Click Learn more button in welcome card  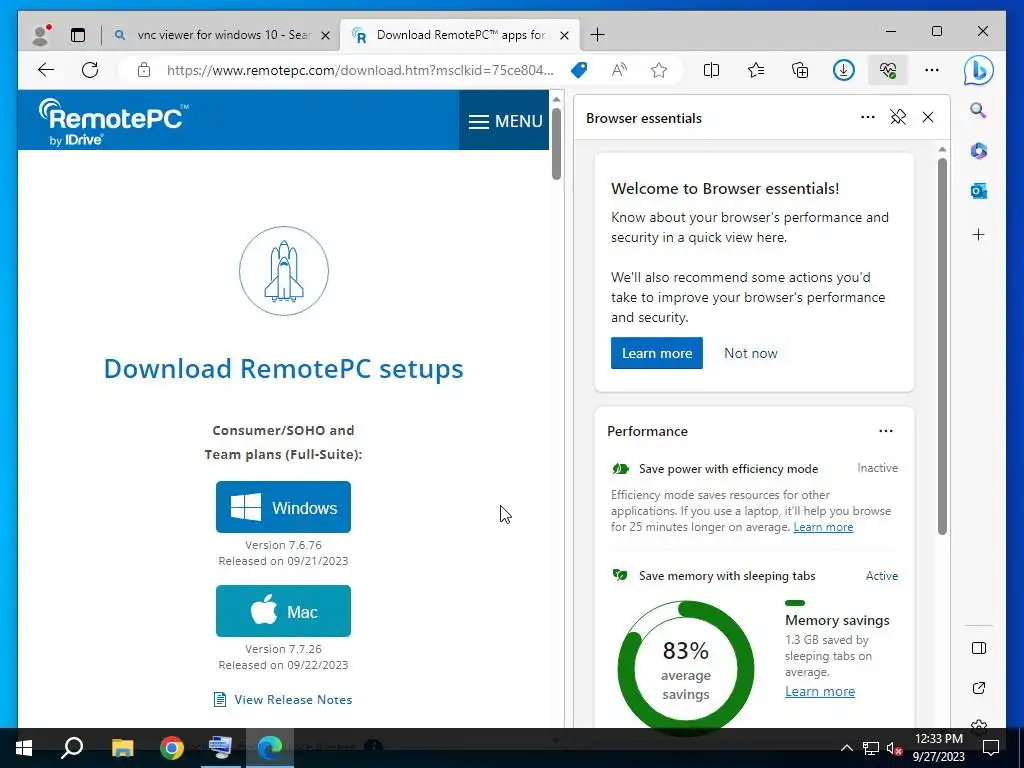click(656, 353)
